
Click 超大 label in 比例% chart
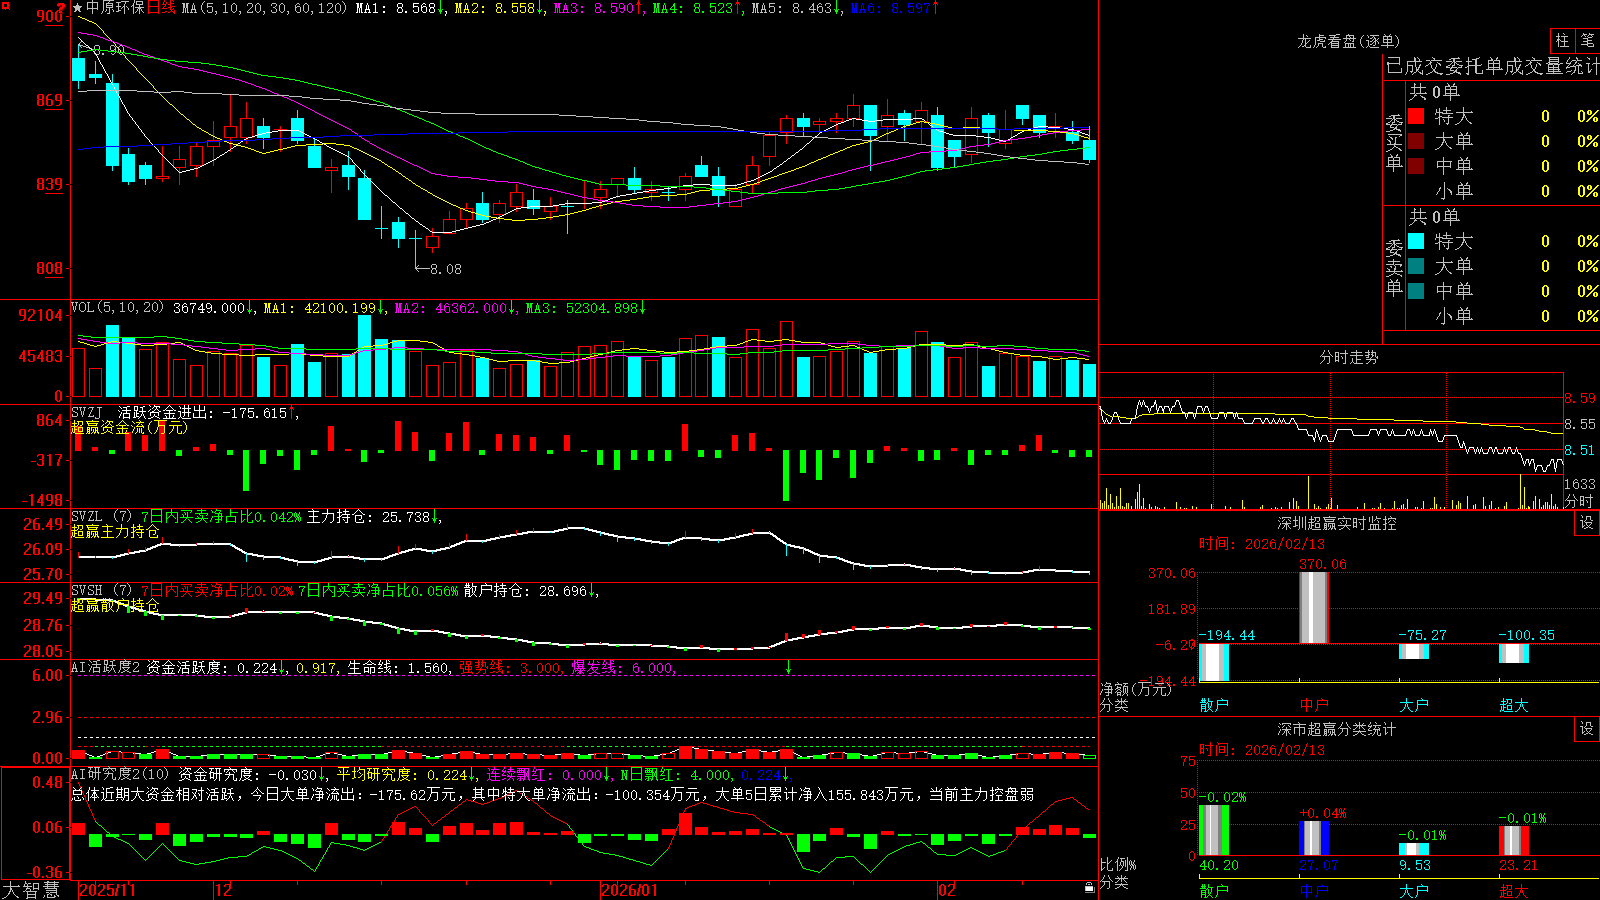[1514, 891]
